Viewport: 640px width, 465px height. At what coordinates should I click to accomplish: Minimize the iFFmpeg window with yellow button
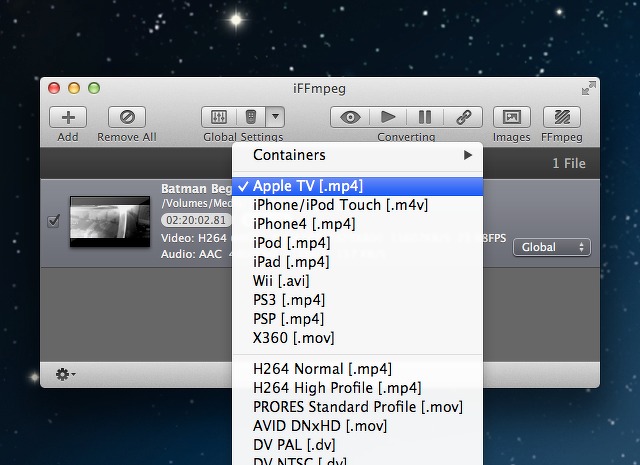click(74, 88)
